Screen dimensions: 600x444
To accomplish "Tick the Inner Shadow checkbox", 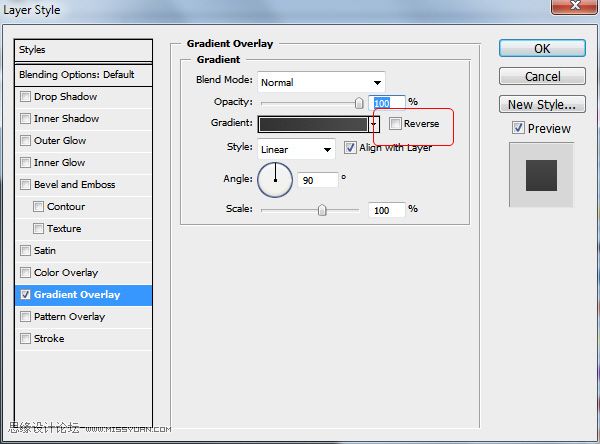I will [25, 119].
